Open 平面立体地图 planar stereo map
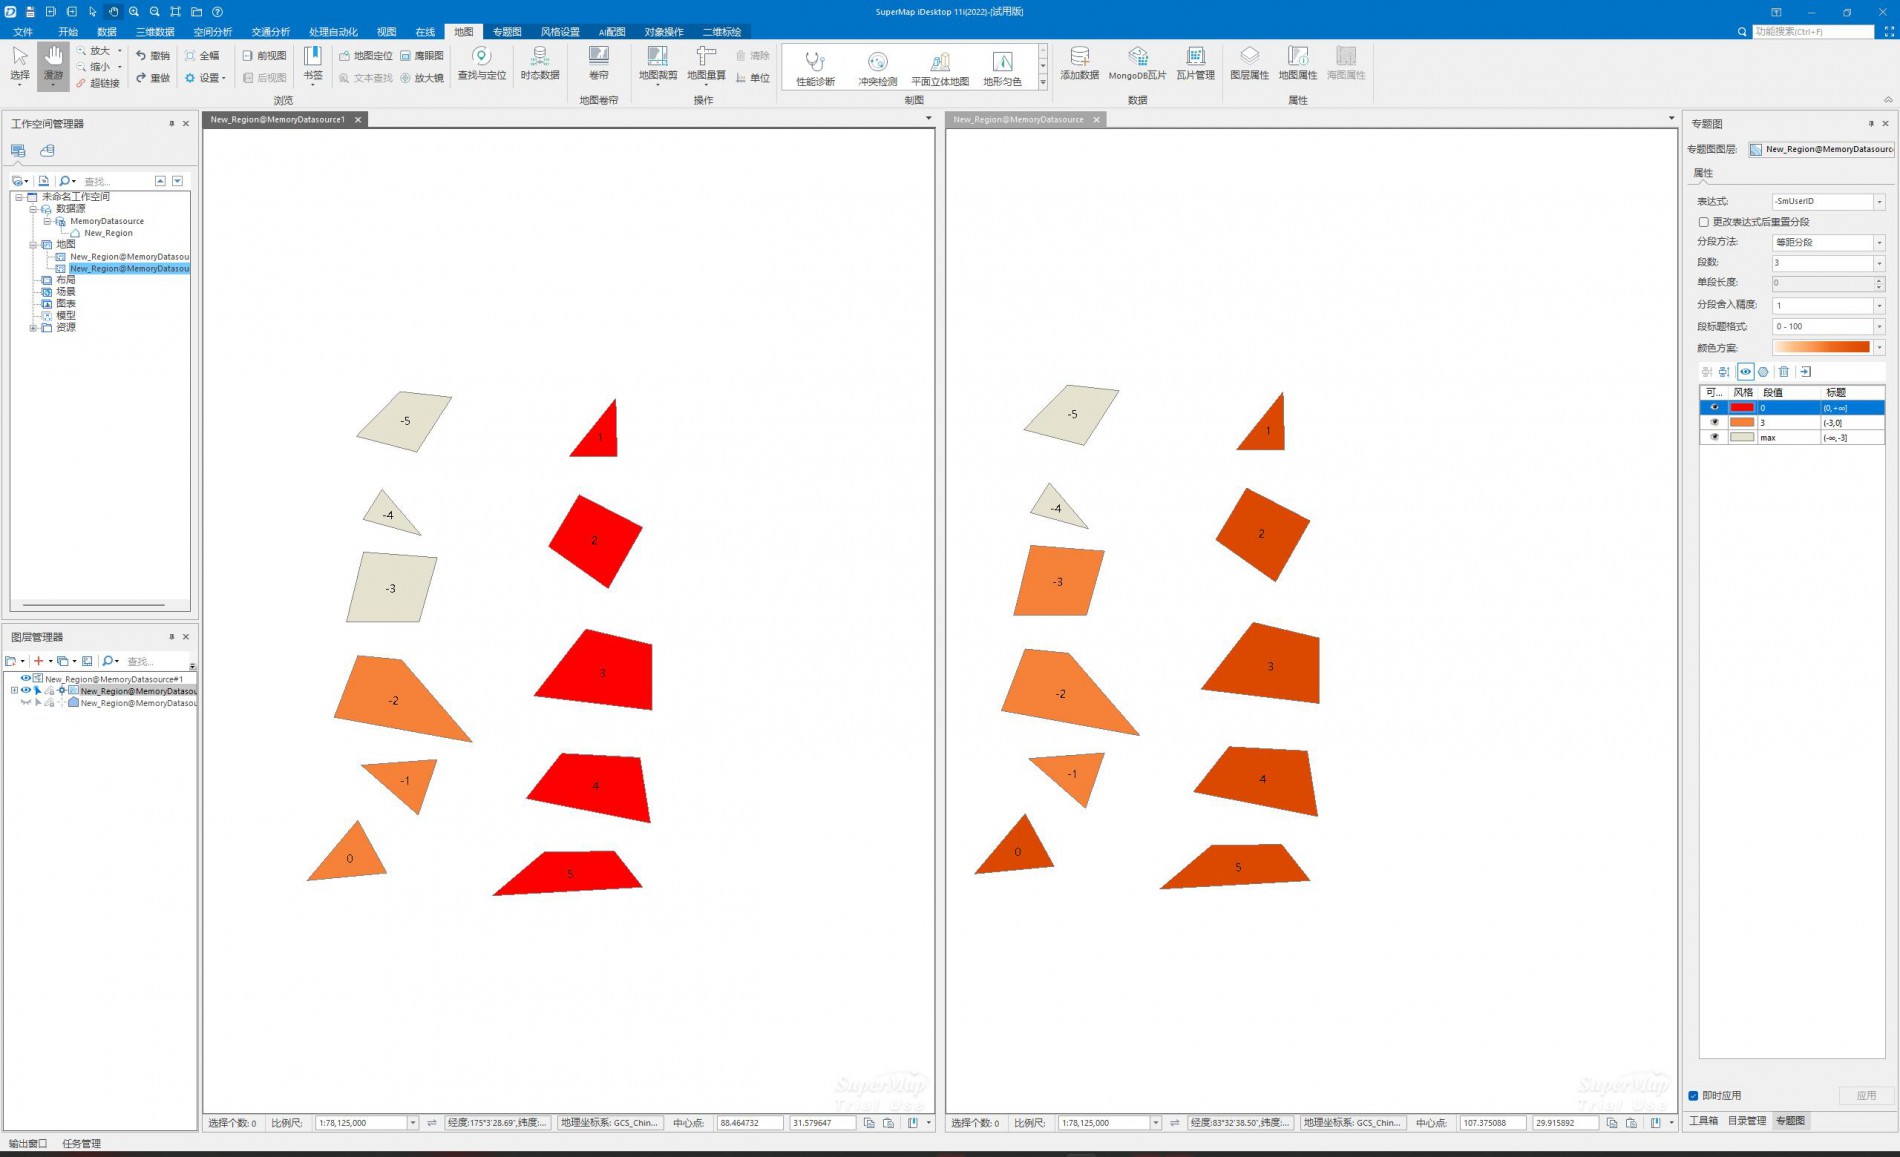 point(940,68)
